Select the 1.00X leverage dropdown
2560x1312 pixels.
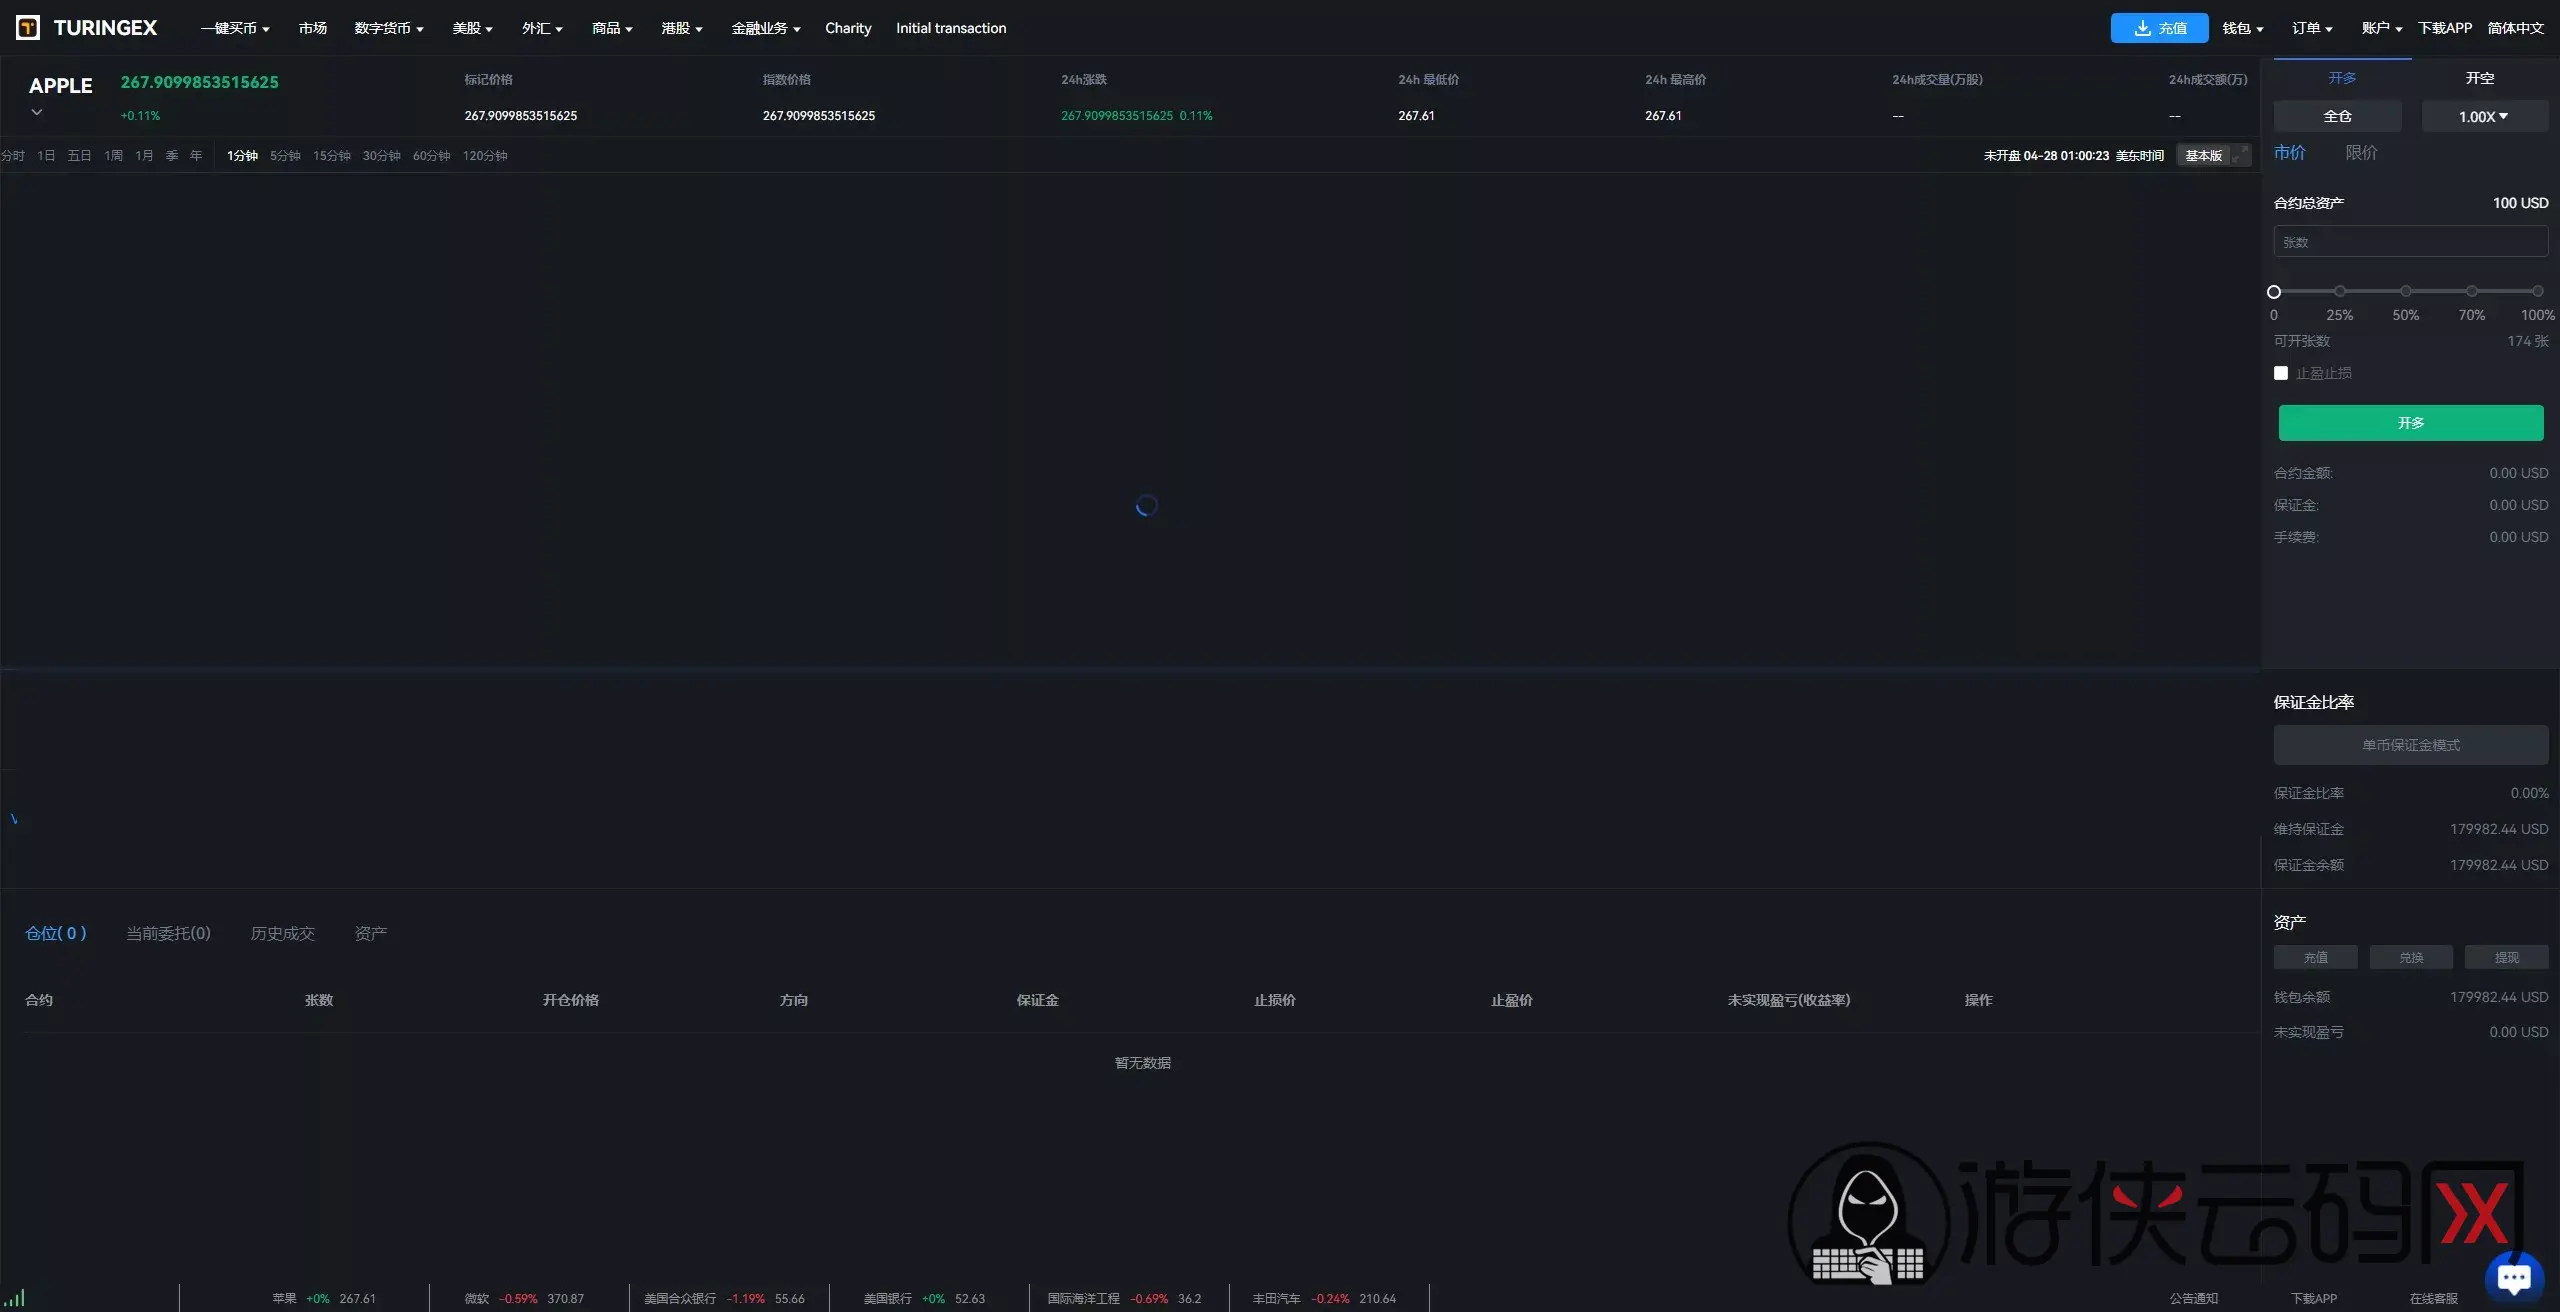click(2484, 116)
